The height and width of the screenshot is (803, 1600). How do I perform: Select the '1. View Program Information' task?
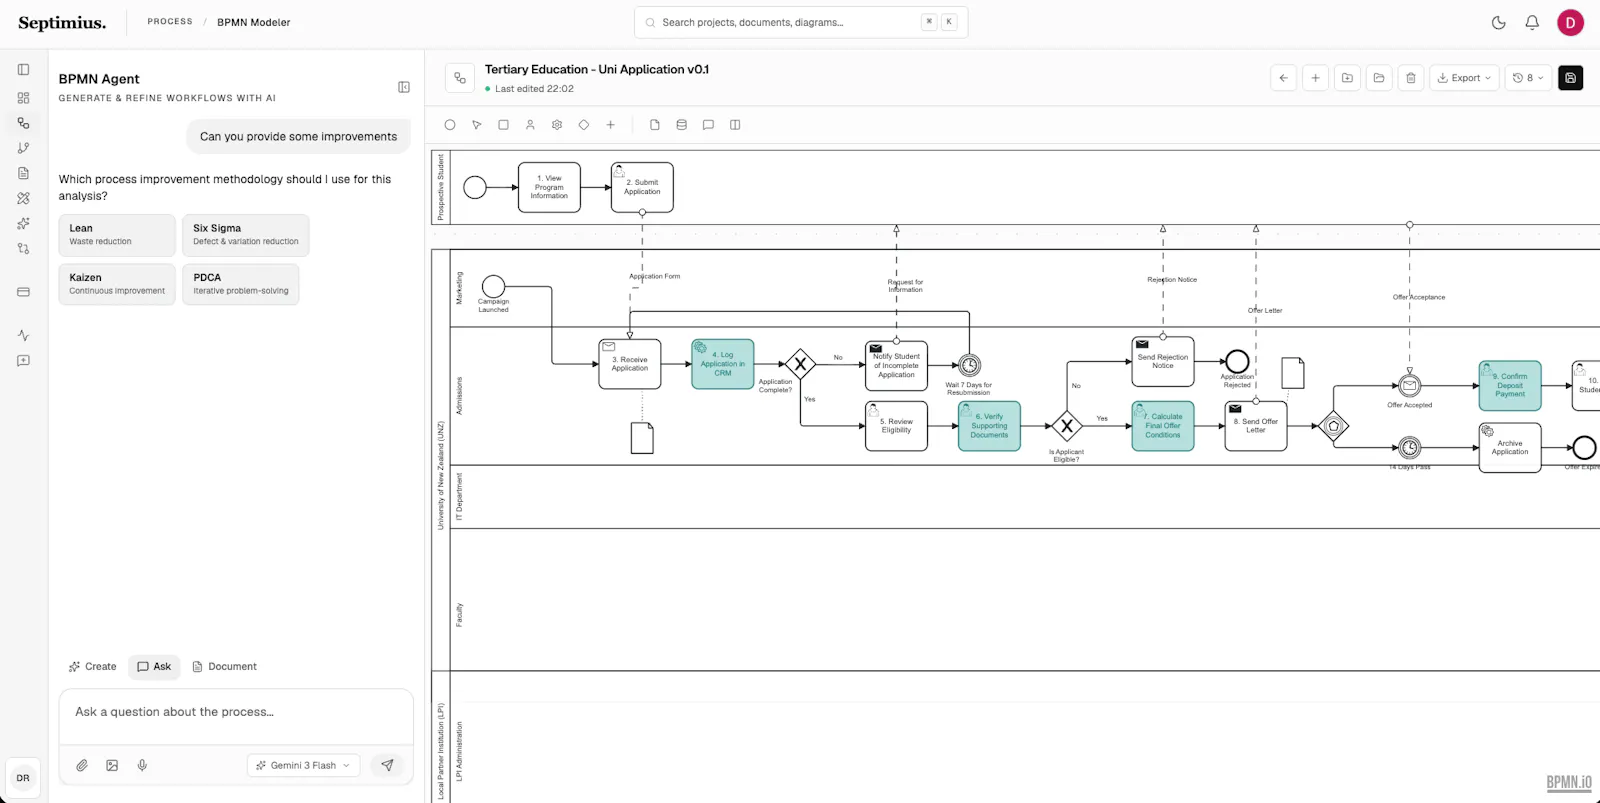click(x=549, y=187)
